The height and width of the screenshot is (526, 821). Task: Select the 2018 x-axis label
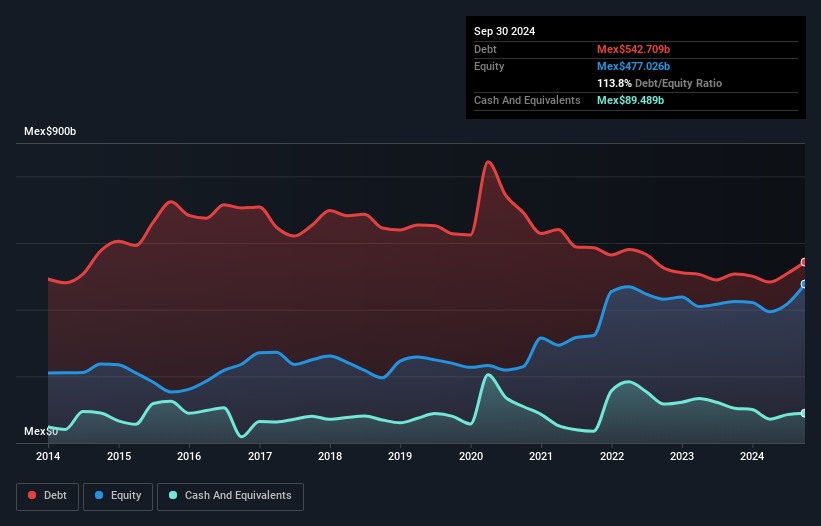point(330,457)
